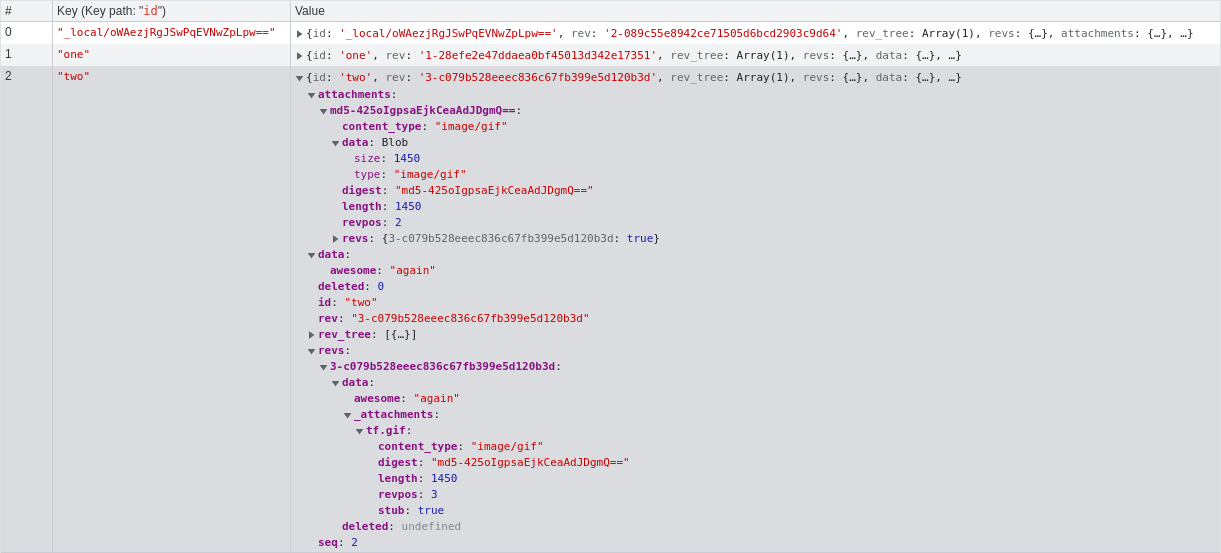
Task: Click the Value column header
Action: coord(755,11)
